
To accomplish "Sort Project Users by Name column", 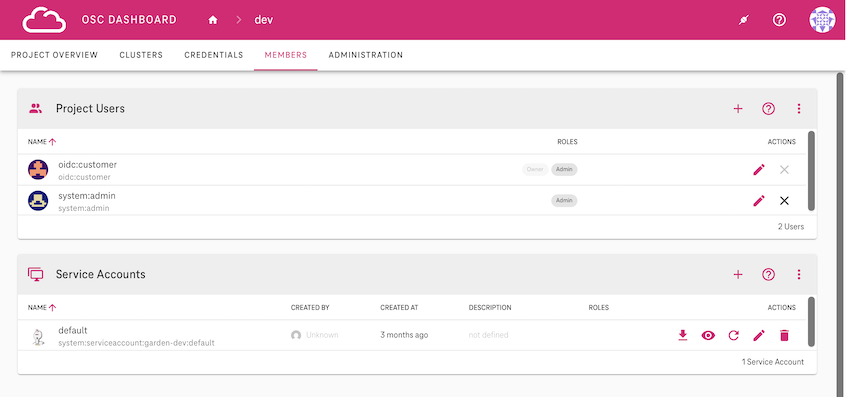I will coord(42,142).
